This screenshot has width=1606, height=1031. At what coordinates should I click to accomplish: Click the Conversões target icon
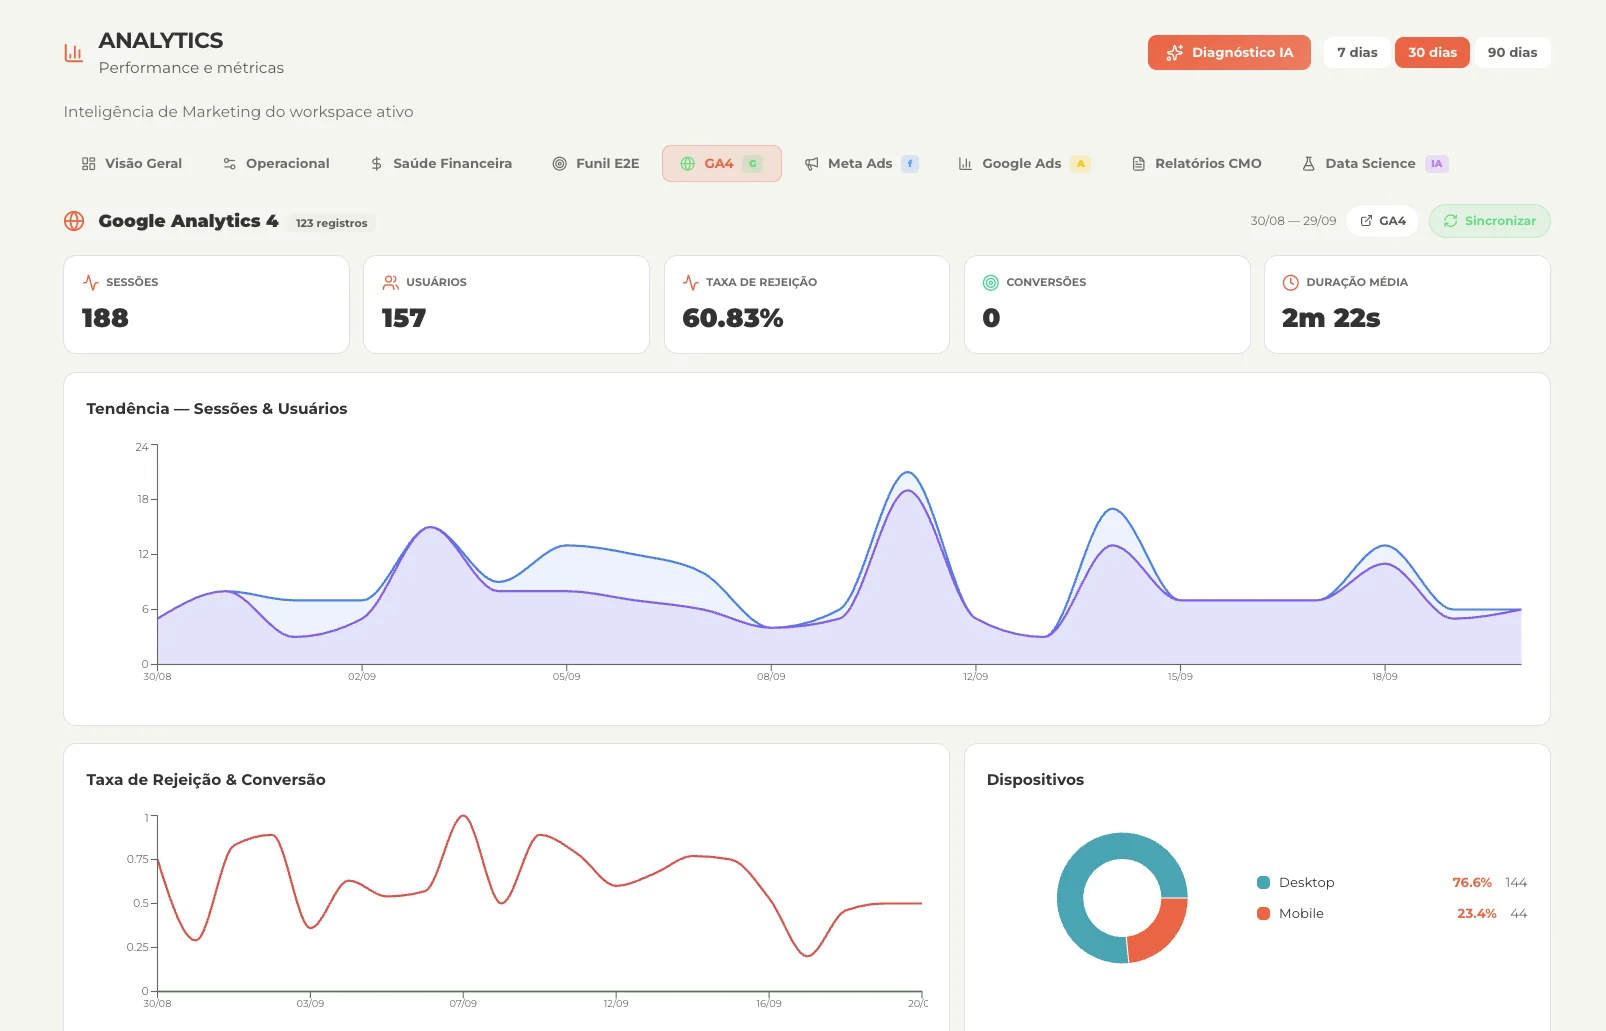991,283
